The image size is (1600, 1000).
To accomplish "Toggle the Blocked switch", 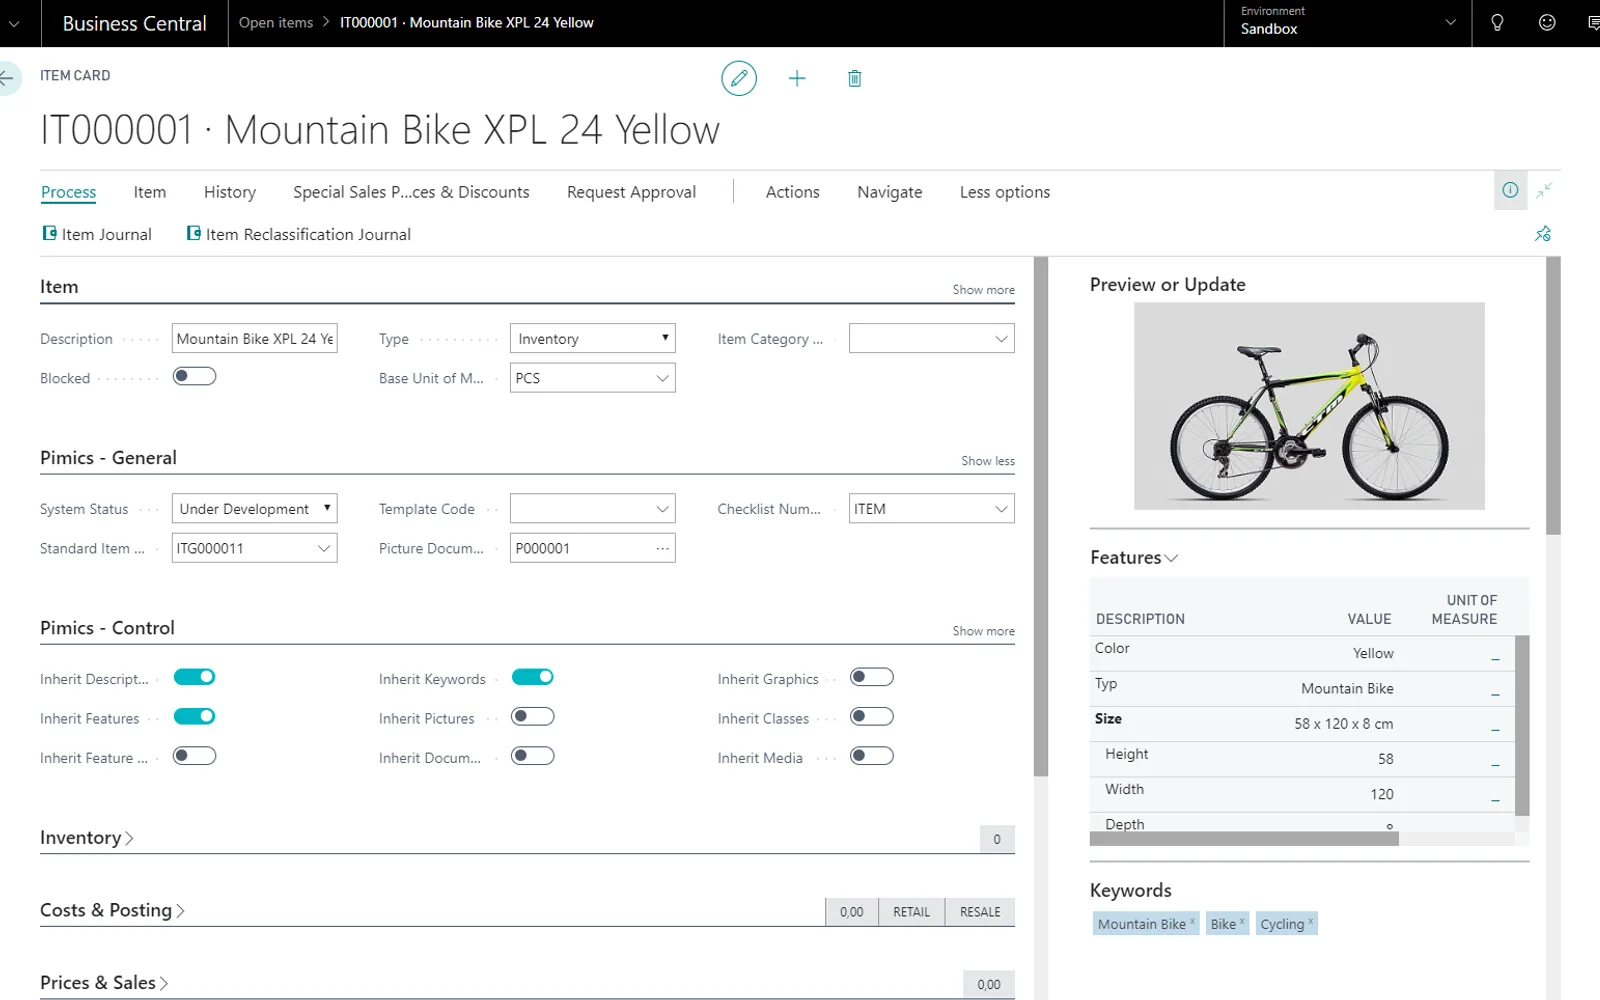I will (194, 376).
